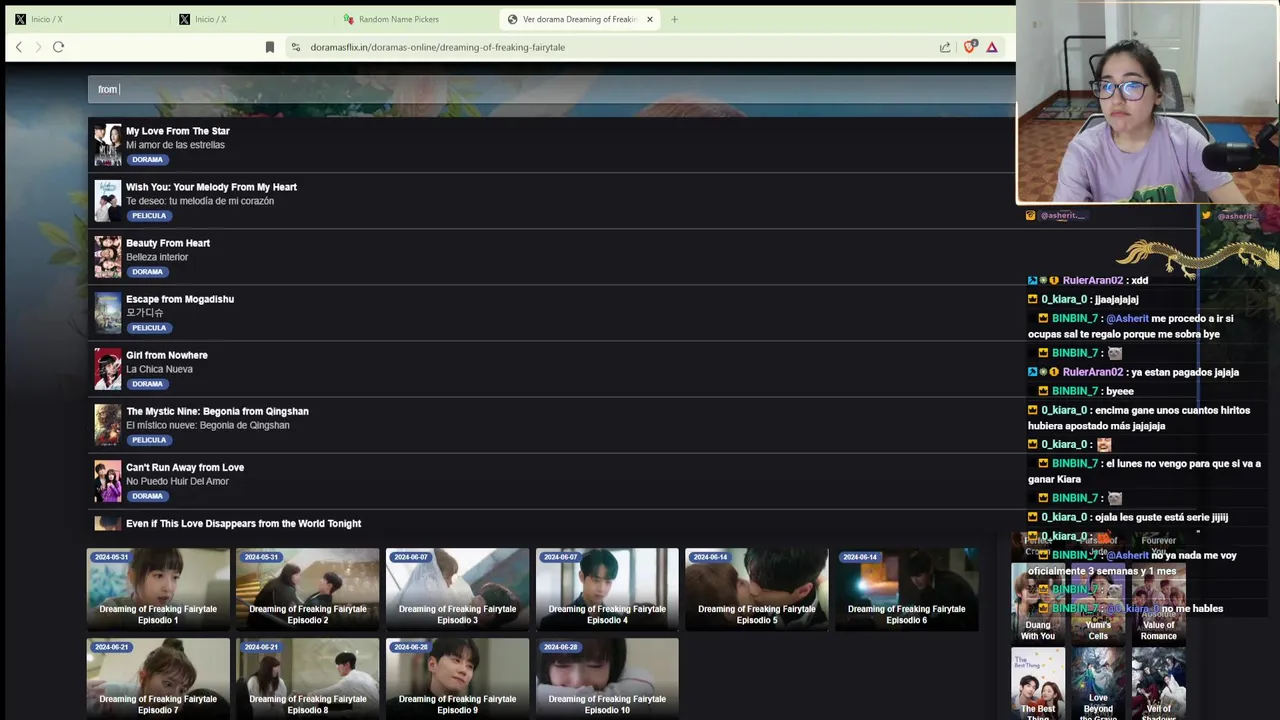Viewport: 1280px width, 720px height.
Task: Go forward with the browser forward arrow
Action: (x=38, y=47)
